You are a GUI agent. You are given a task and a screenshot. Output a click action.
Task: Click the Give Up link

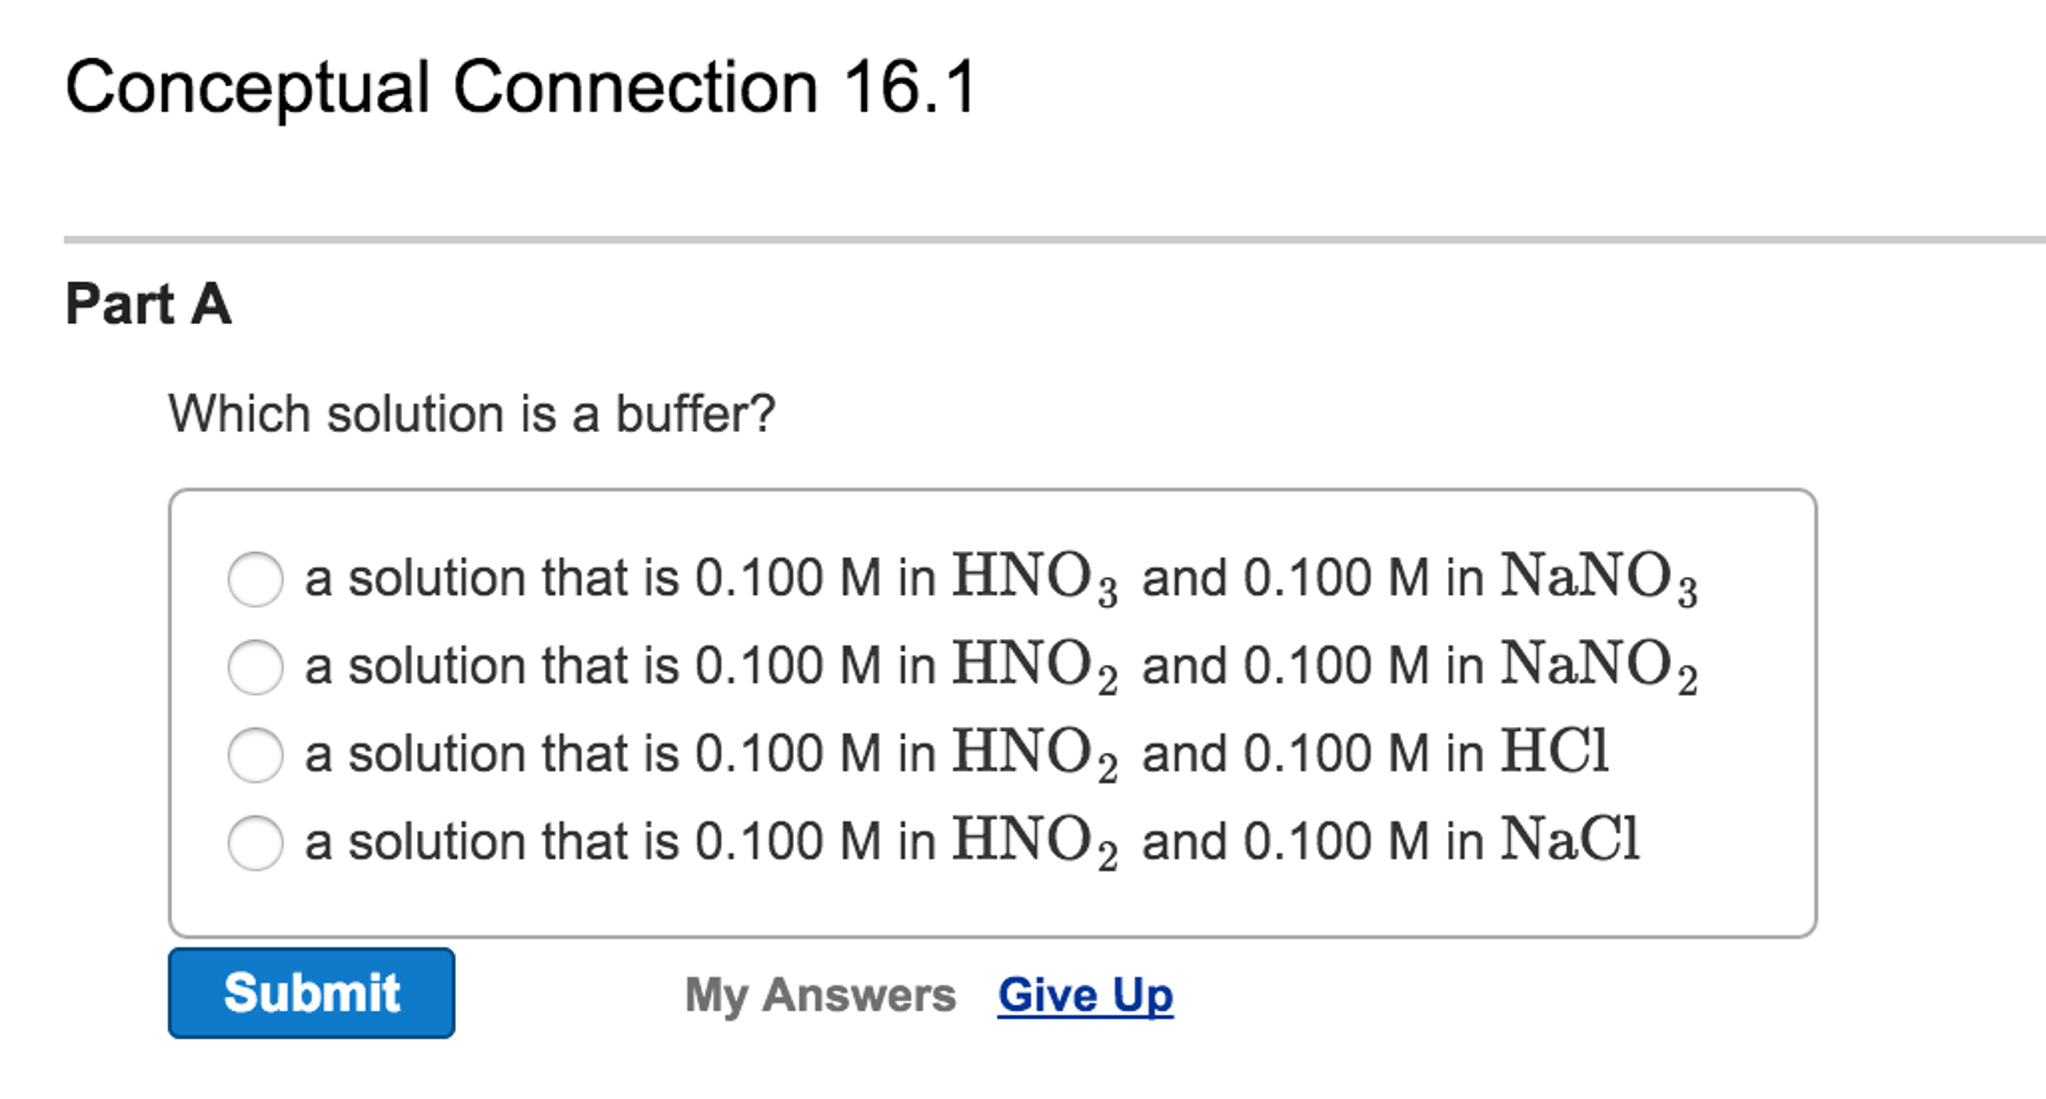[1085, 995]
